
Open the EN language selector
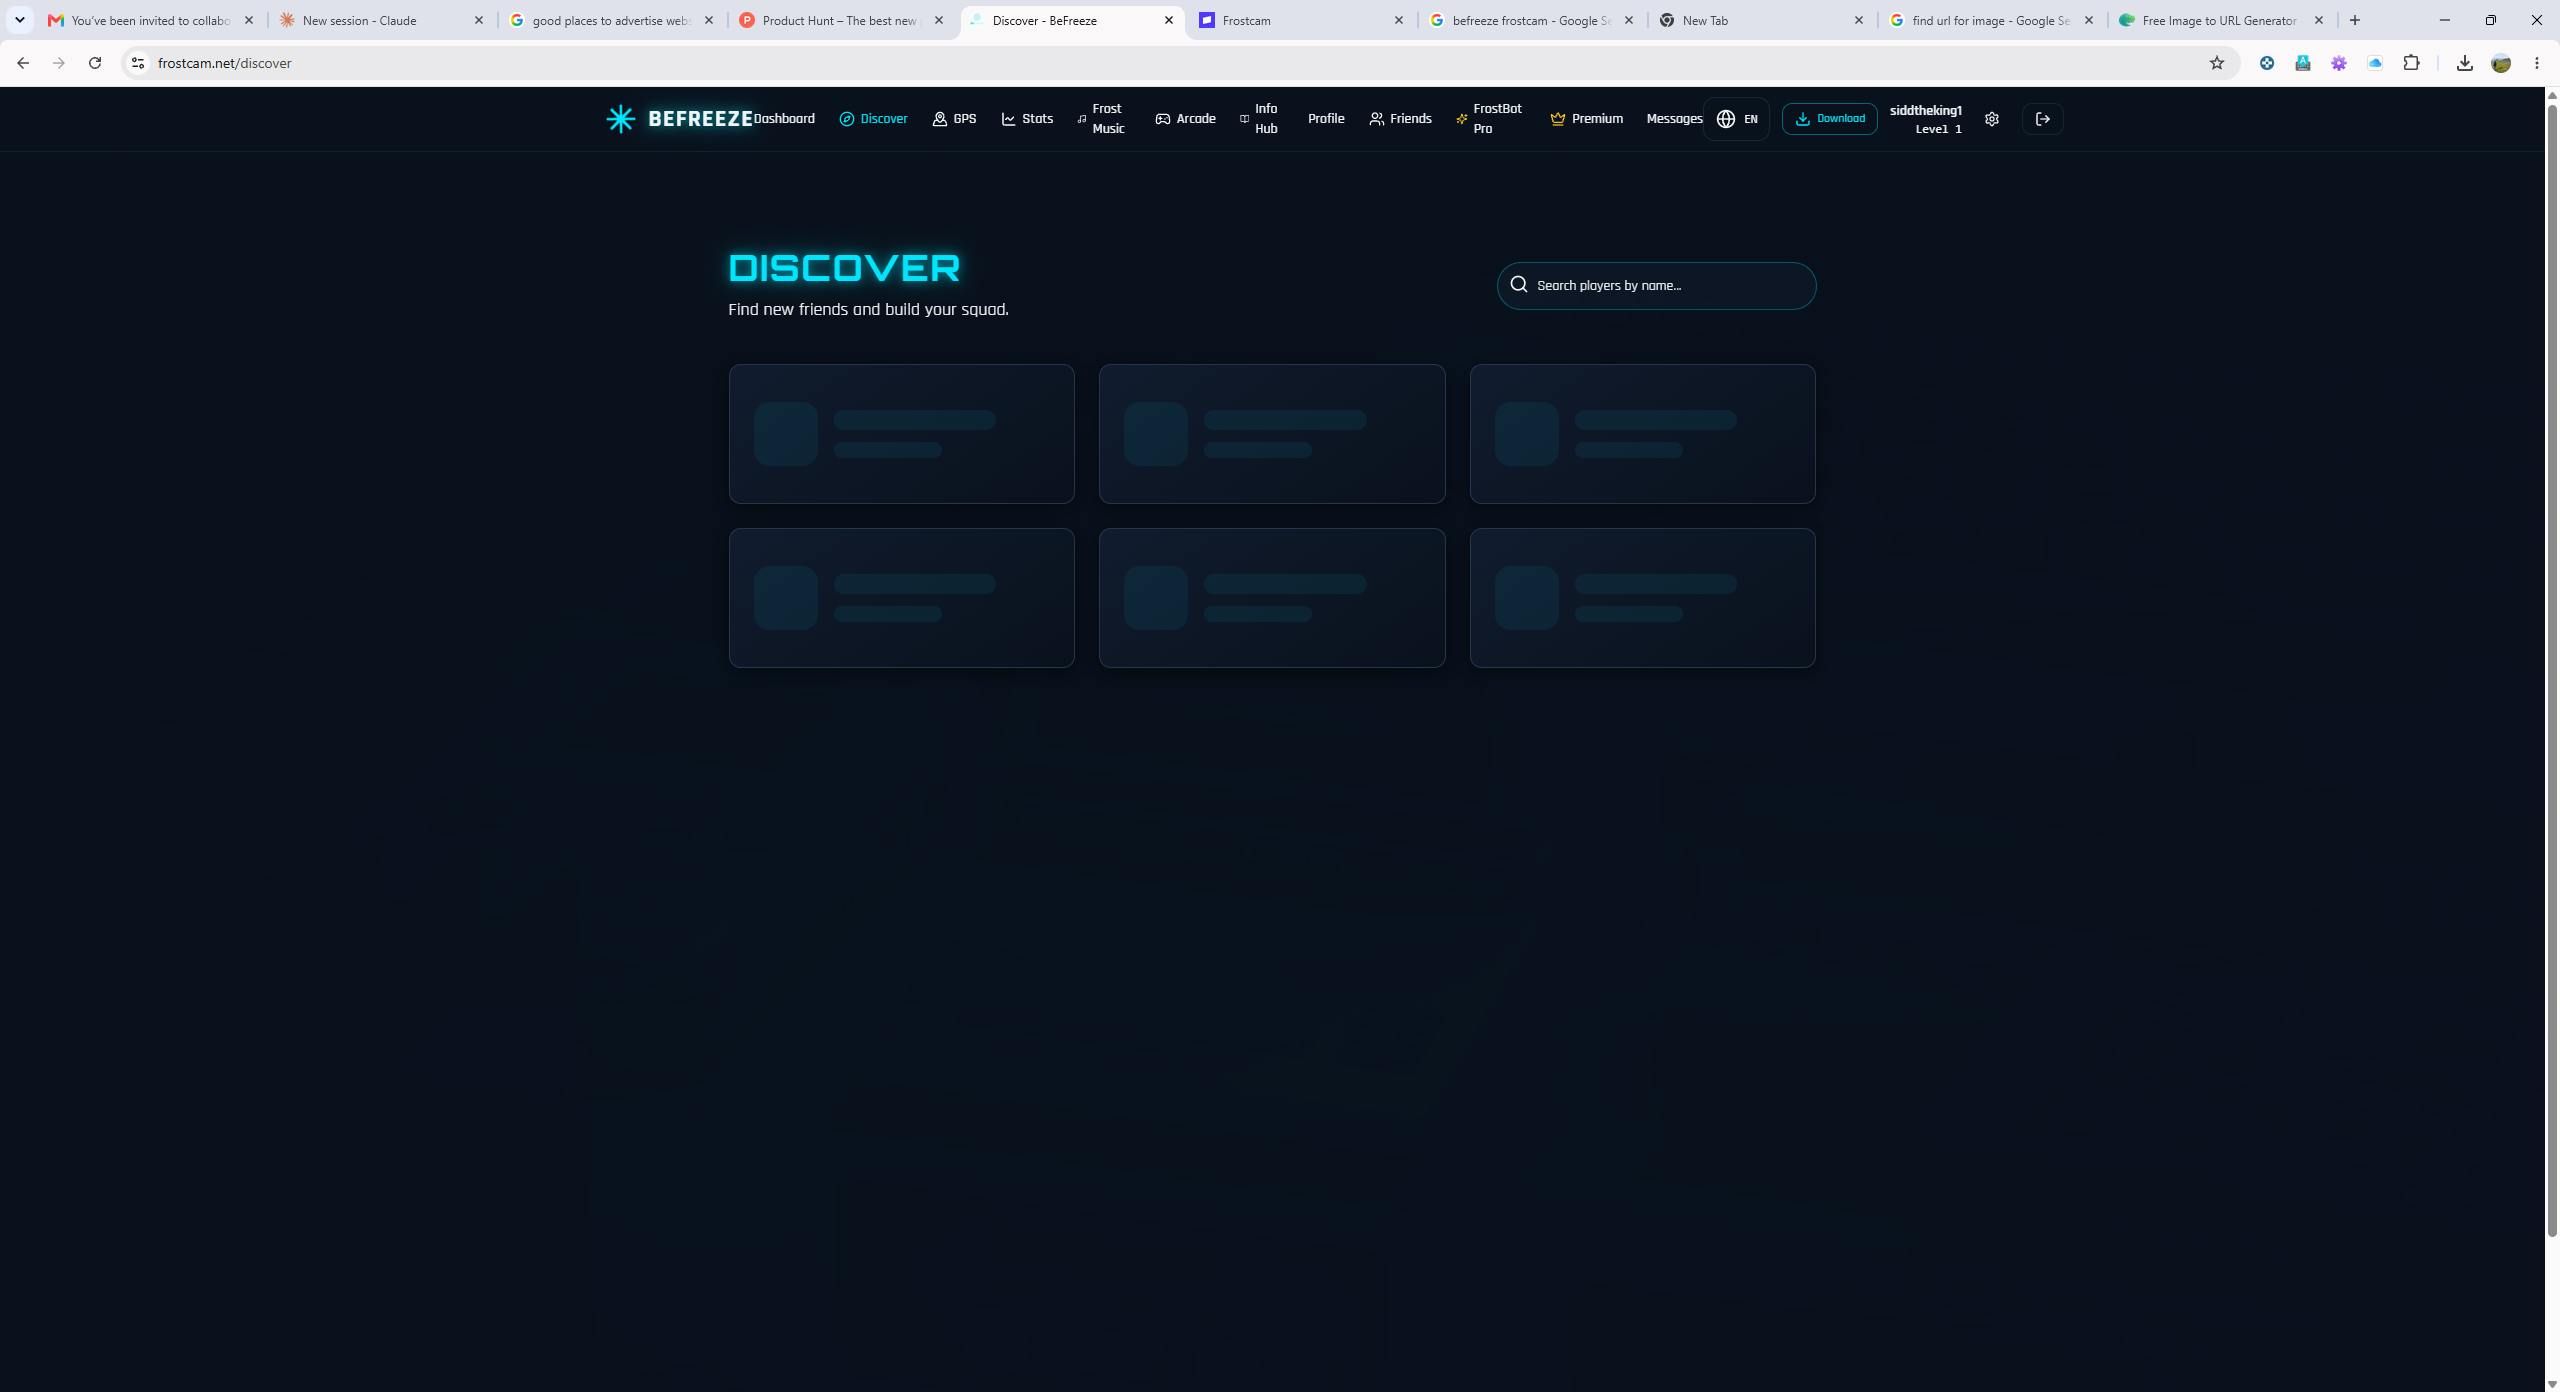click(1736, 119)
